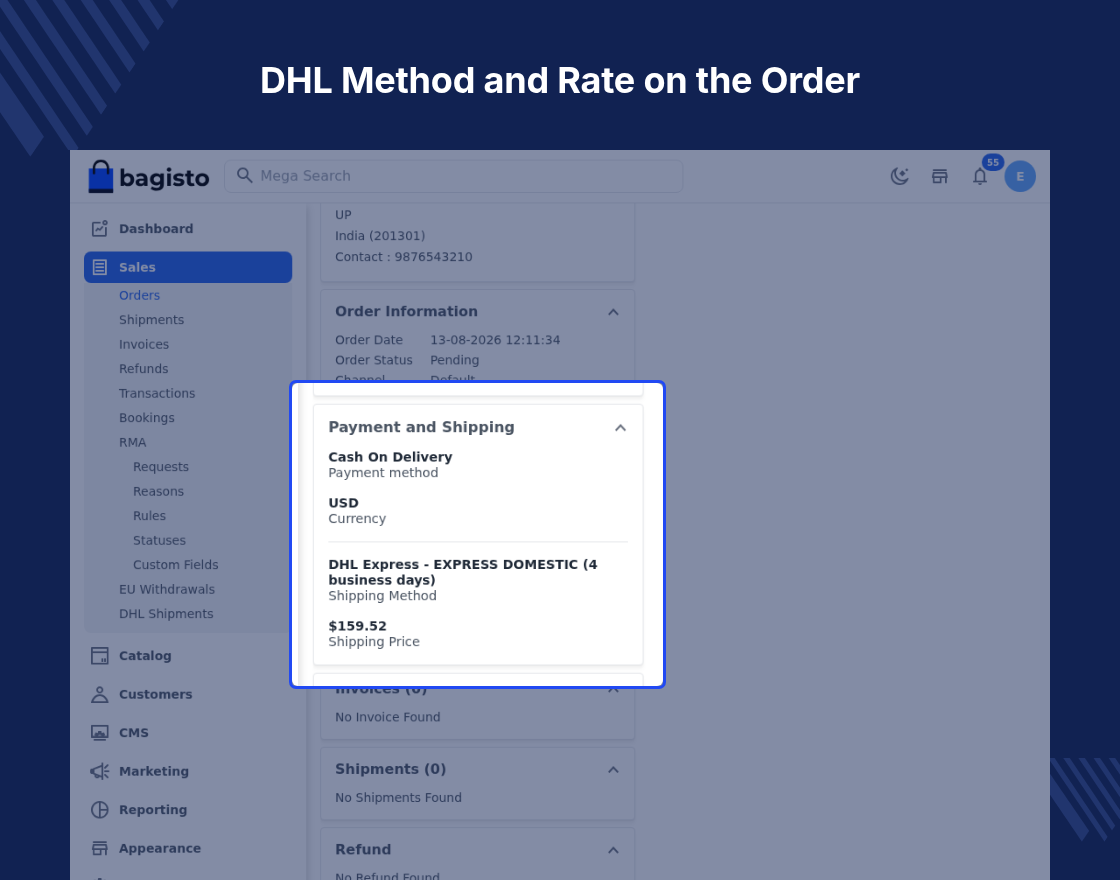1120x880 pixels.
Task: Click the Appearance sidebar icon
Action: pyautogui.click(x=99, y=849)
